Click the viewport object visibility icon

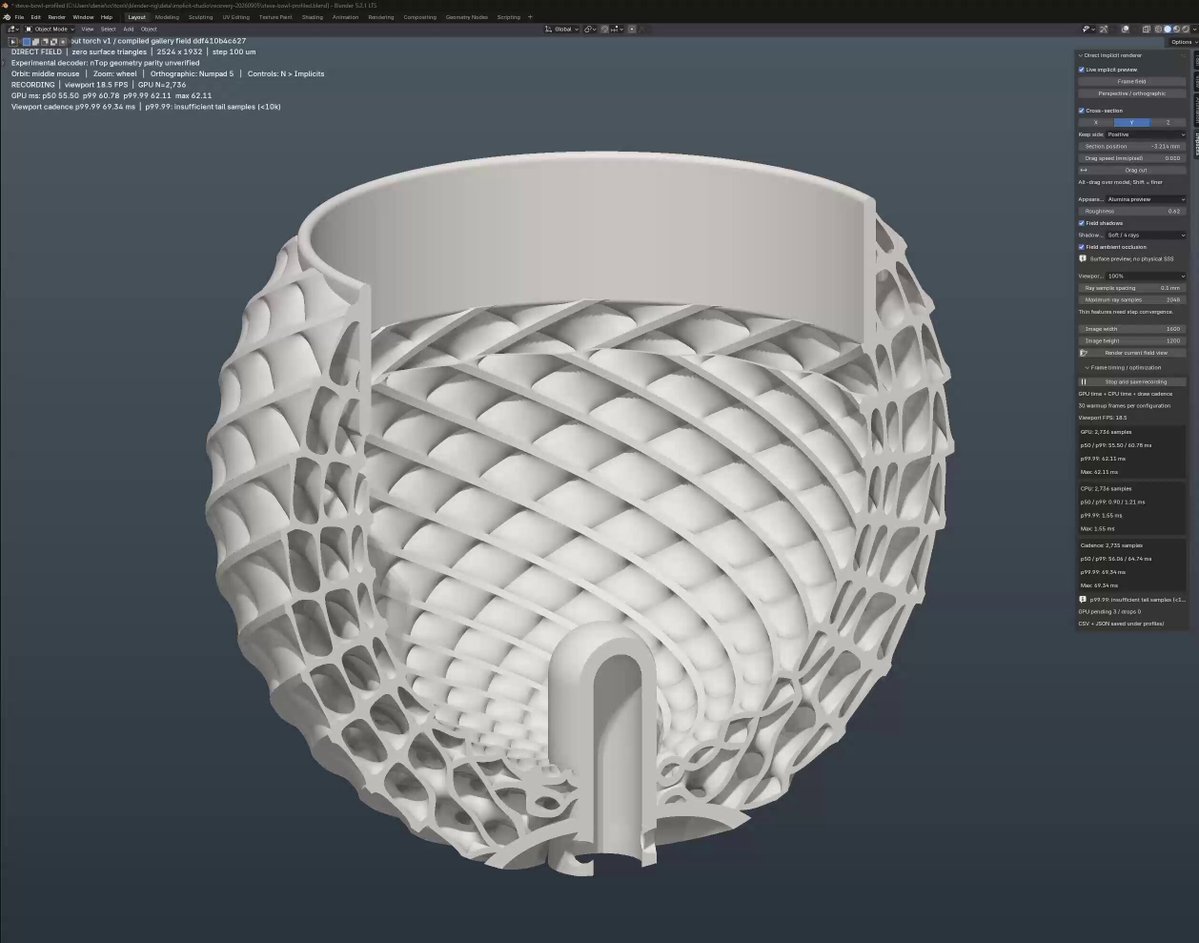[x=1087, y=29]
